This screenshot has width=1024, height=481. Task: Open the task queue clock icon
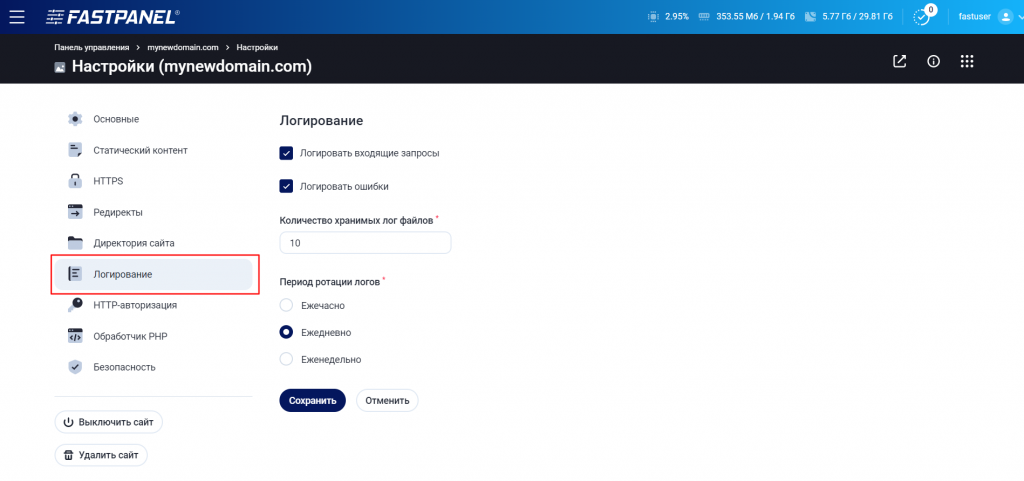(x=921, y=17)
